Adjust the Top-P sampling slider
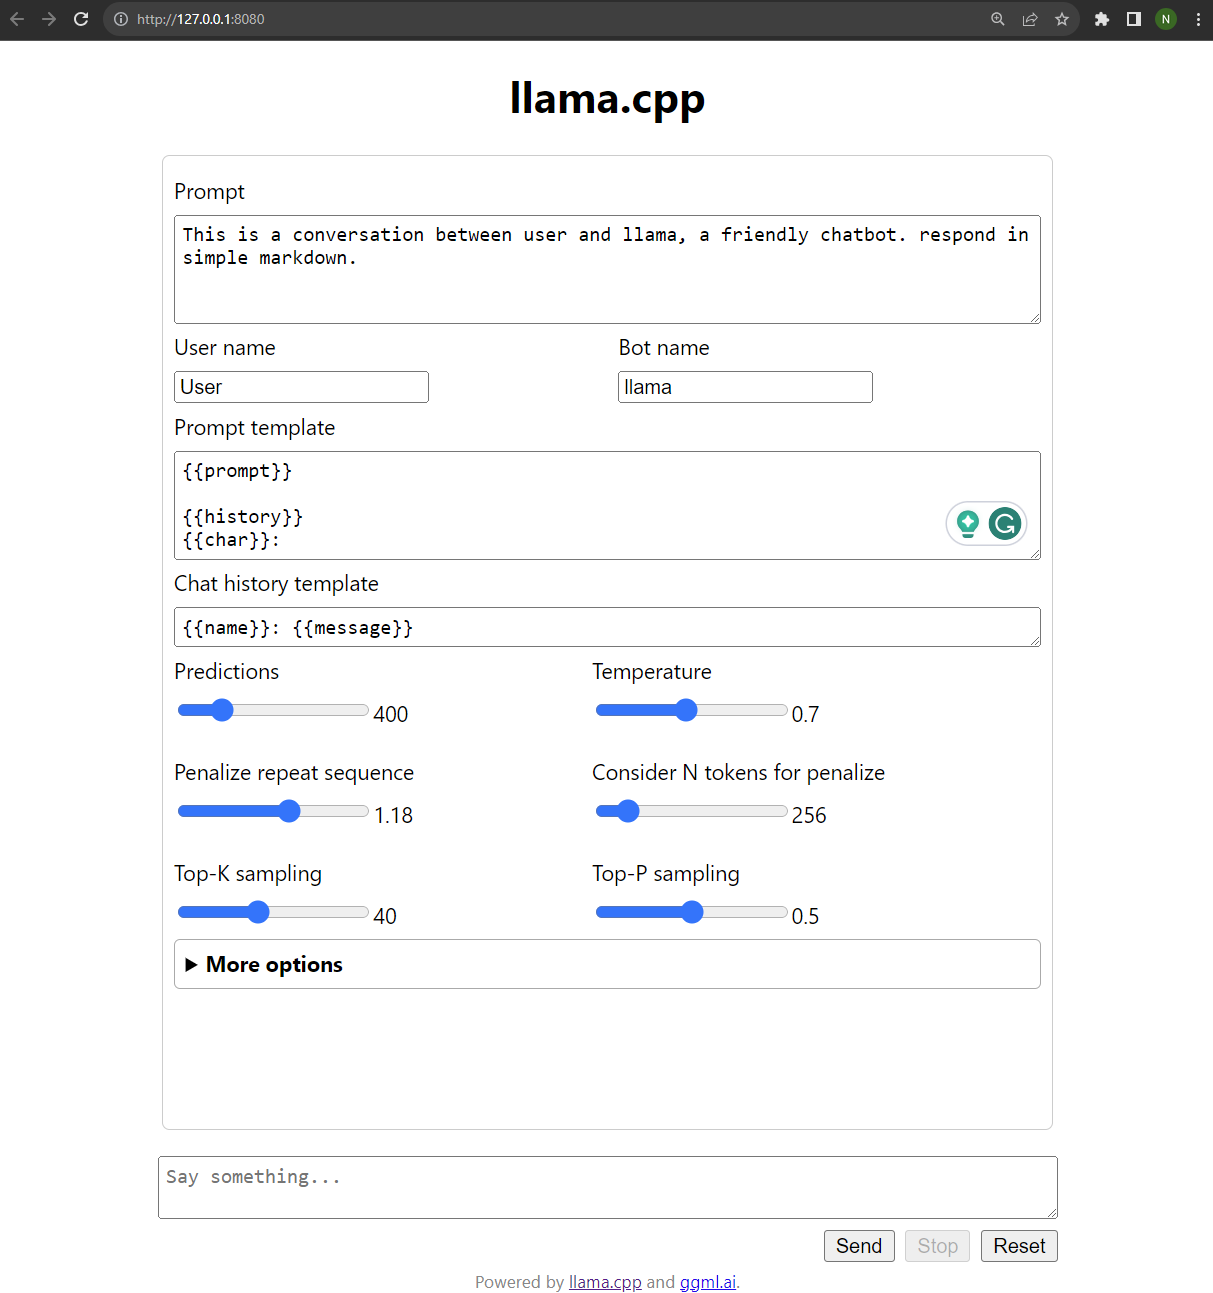Viewport: 1213px width, 1293px height. tap(691, 912)
